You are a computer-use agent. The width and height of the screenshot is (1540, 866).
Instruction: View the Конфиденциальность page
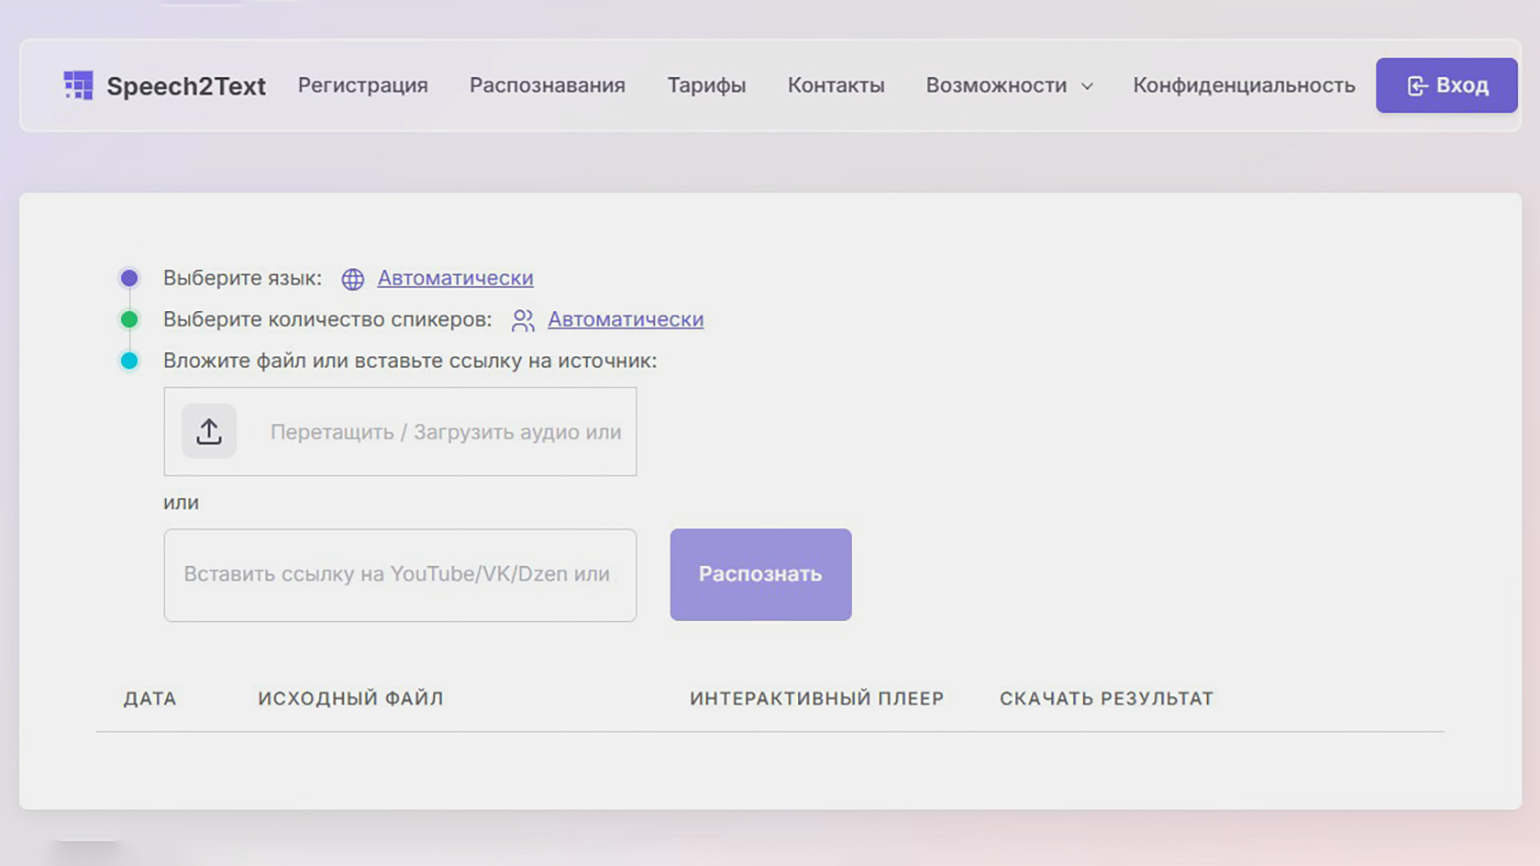pyautogui.click(x=1243, y=86)
